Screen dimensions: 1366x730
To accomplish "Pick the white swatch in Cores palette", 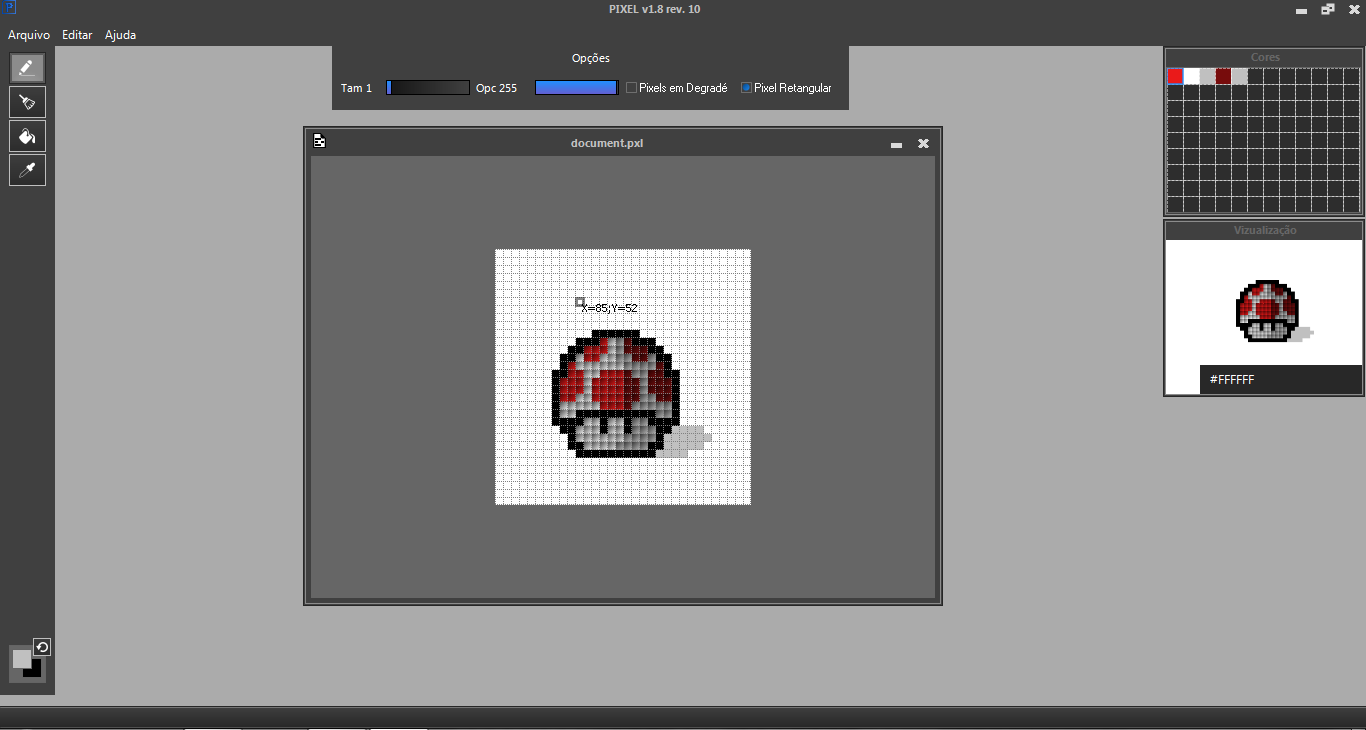I will [1191, 76].
